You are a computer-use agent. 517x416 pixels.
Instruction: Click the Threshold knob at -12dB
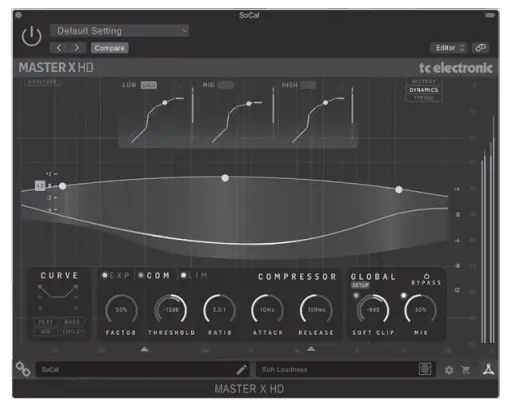click(x=171, y=310)
